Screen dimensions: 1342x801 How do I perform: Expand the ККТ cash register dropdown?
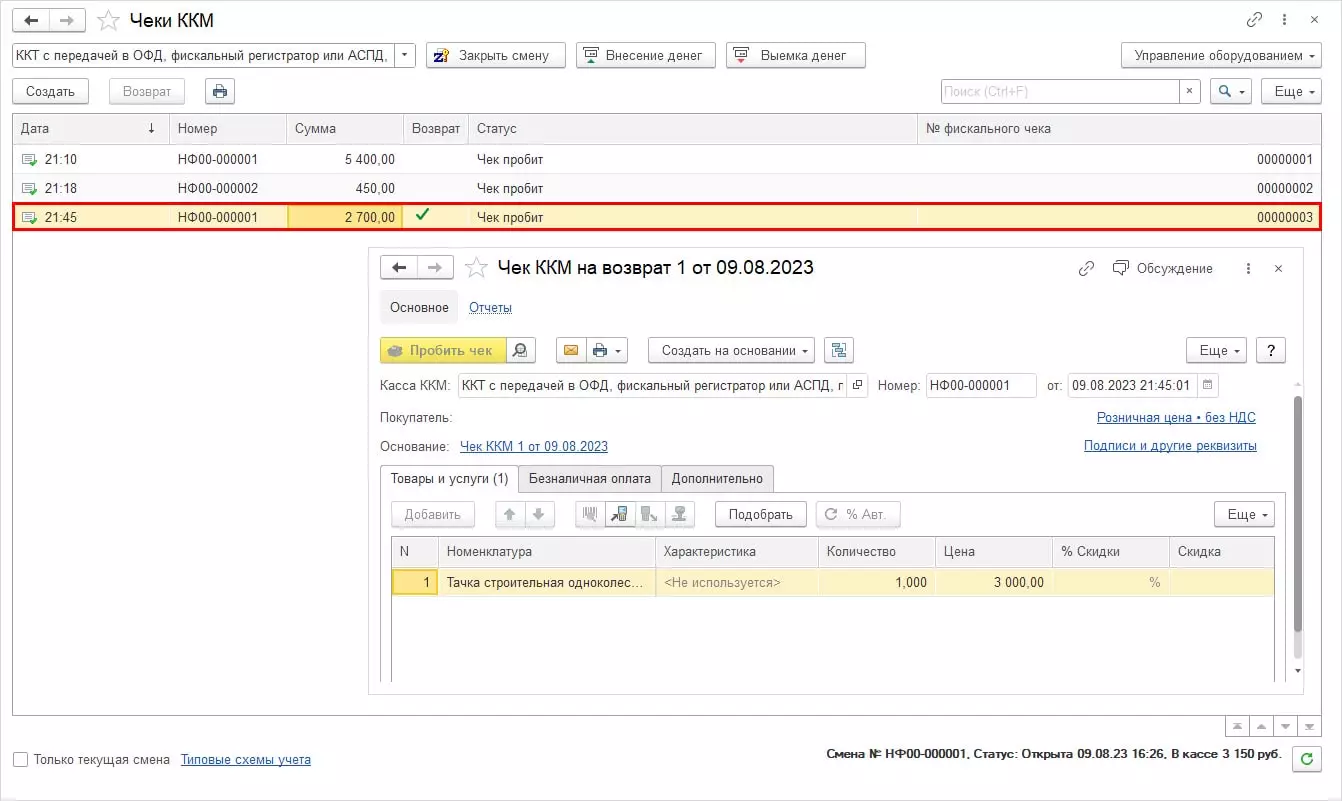[x=405, y=55]
